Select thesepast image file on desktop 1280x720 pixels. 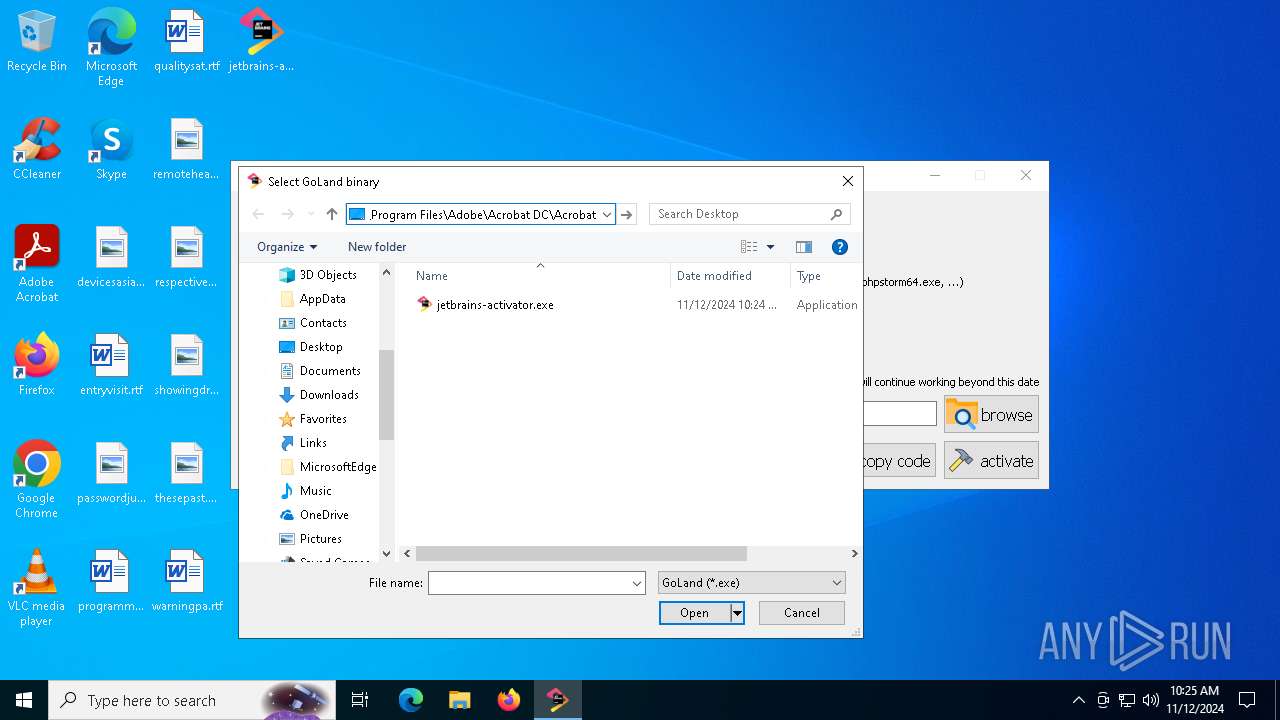[x=186, y=474]
